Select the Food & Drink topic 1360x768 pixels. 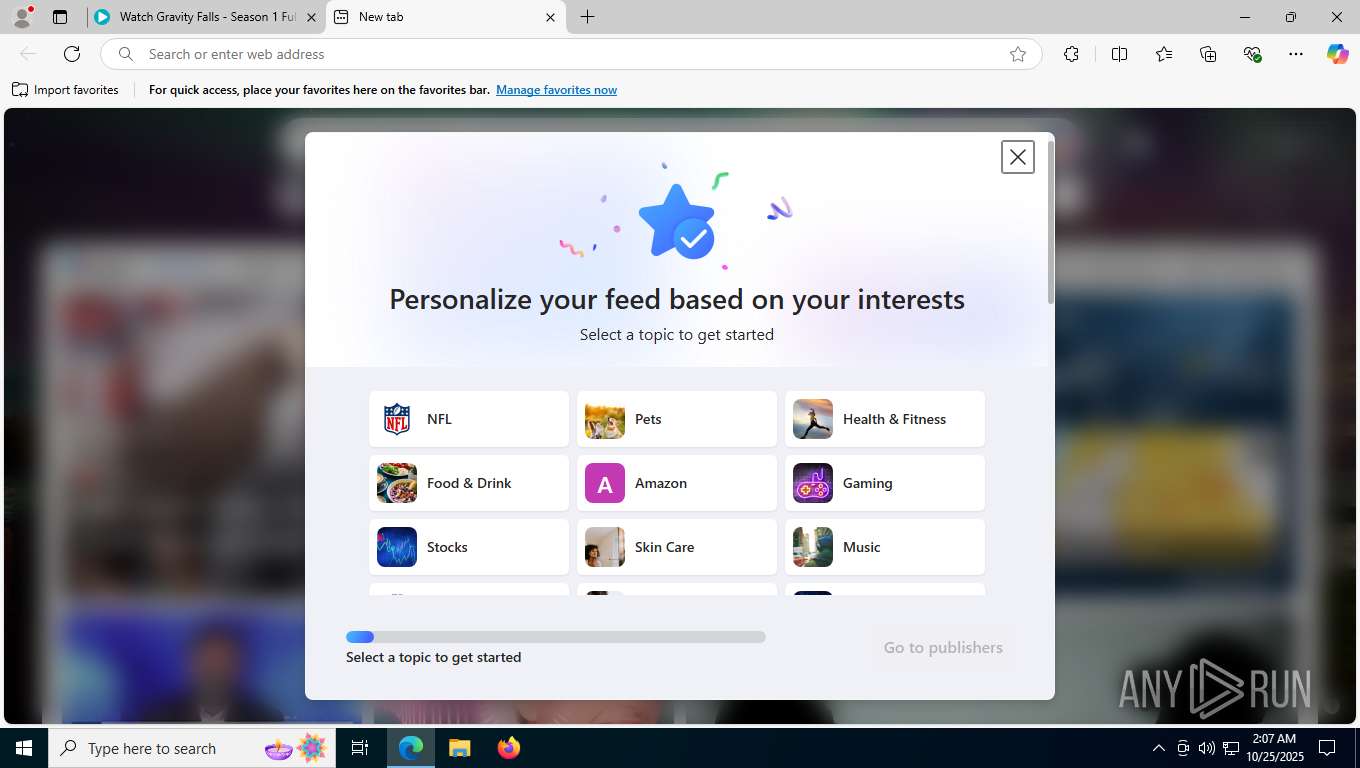469,483
